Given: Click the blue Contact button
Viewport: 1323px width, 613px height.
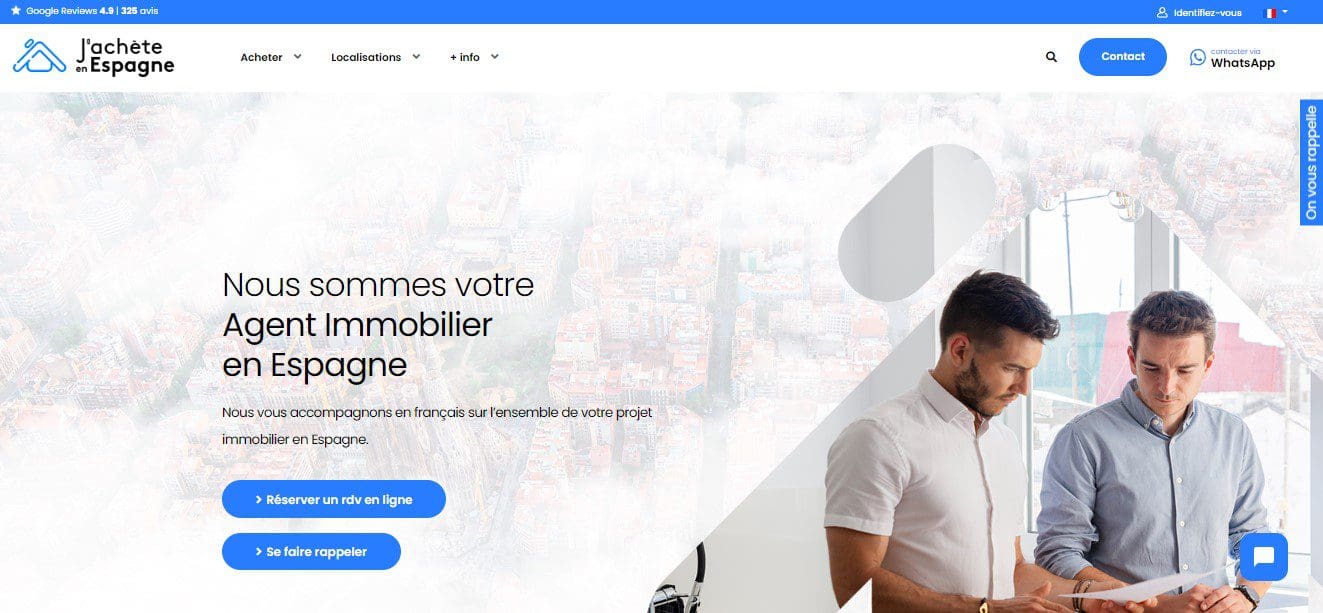Looking at the screenshot, I should point(1123,57).
